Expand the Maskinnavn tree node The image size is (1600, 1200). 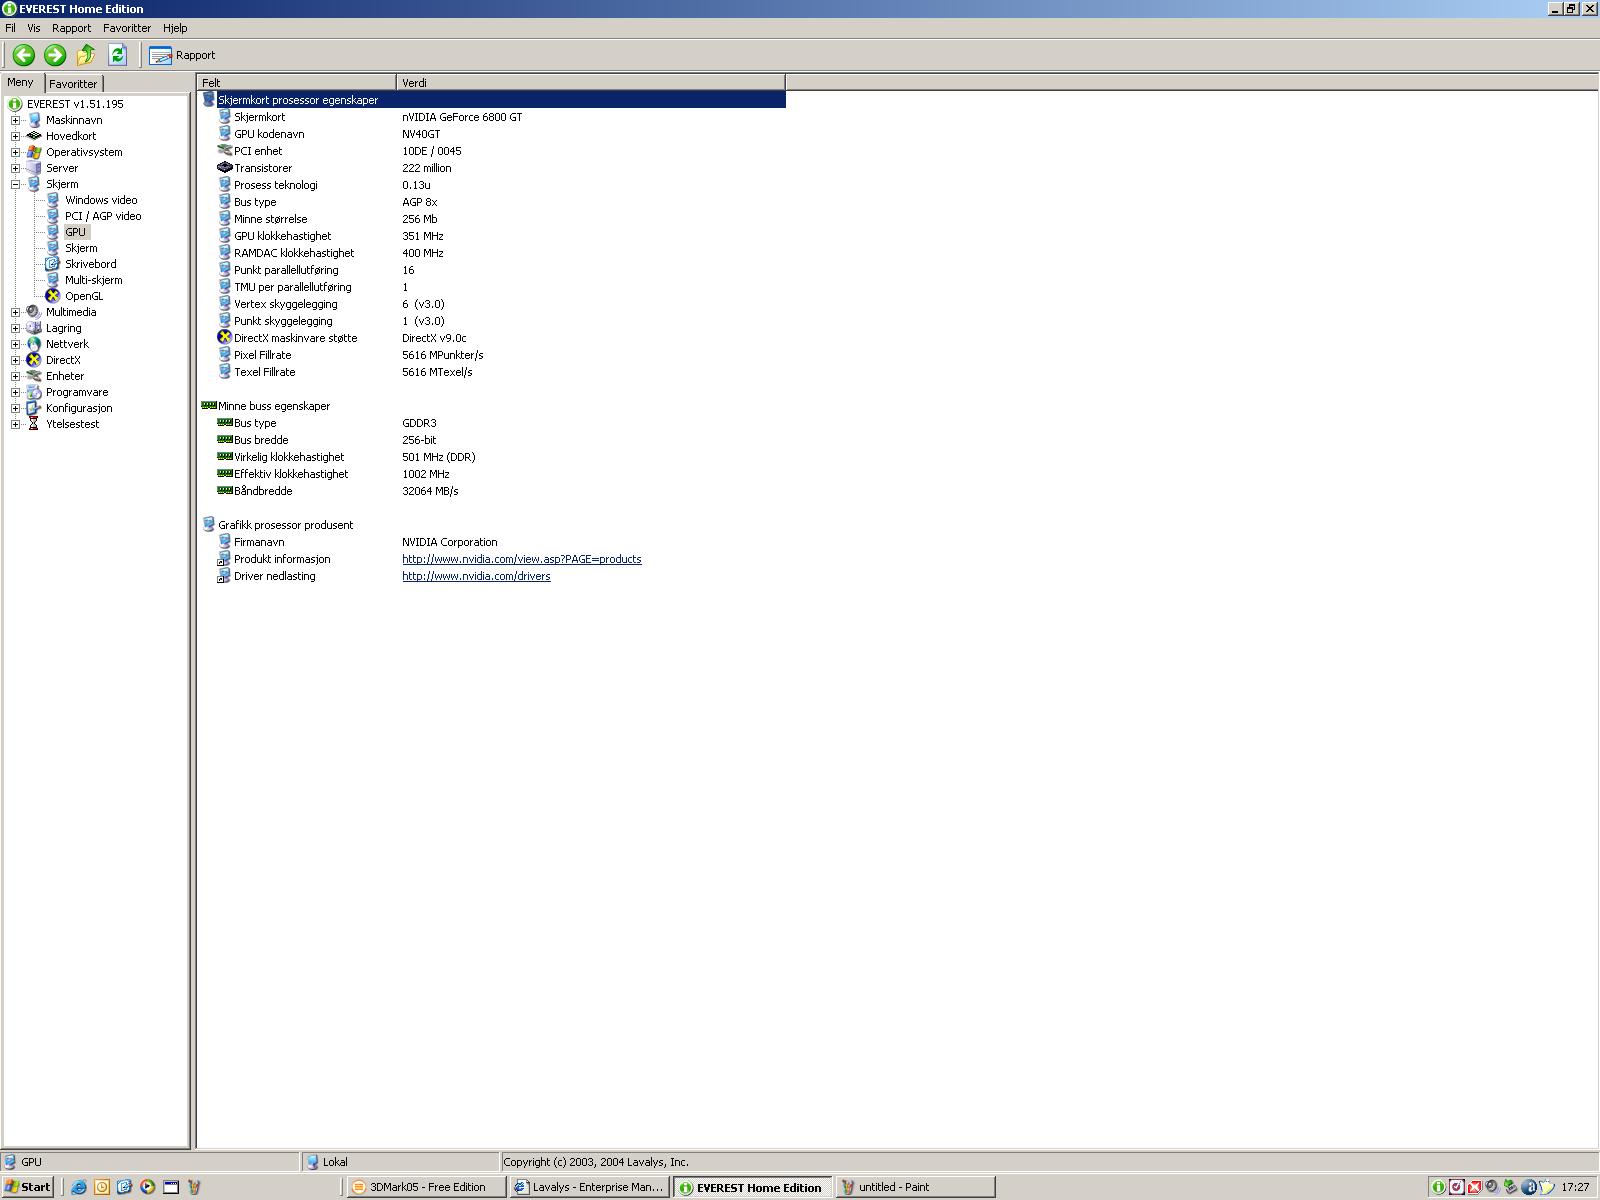click(16, 120)
